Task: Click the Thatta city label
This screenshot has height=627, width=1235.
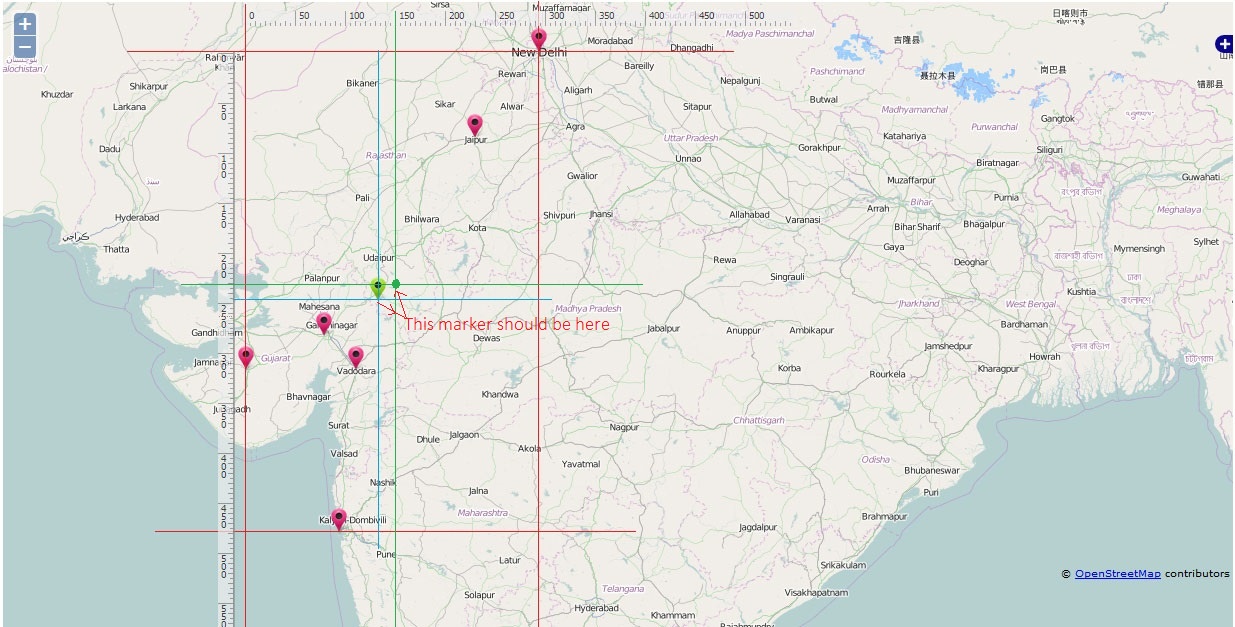Action: coord(116,249)
